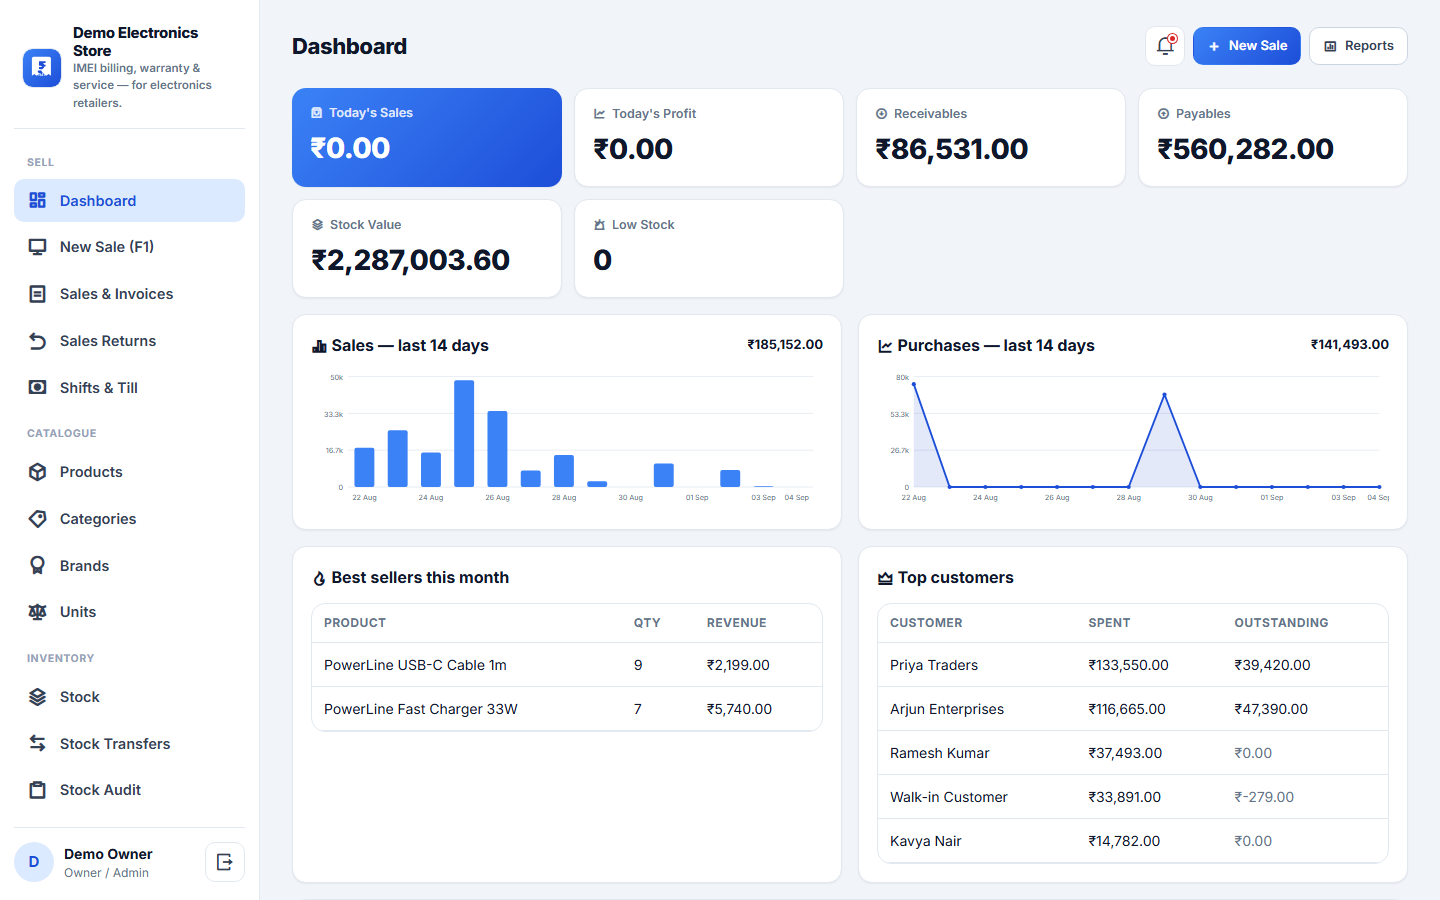Click the Sales & Invoices document icon
1440x900 pixels.
(38, 294)
